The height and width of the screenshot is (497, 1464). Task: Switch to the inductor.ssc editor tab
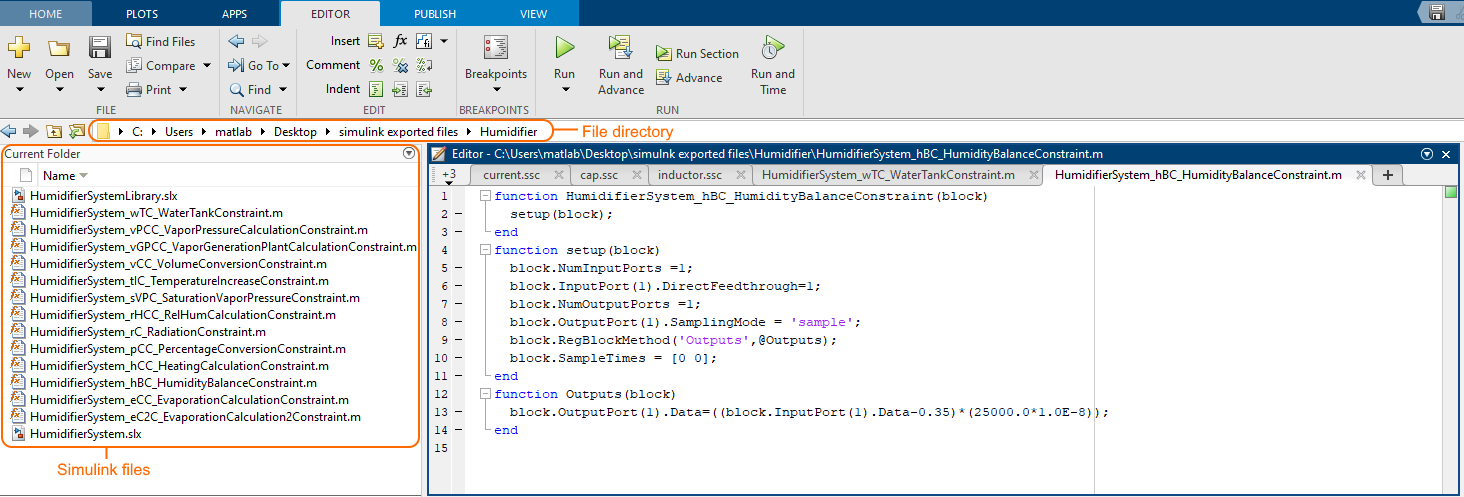(x=690, y=175)
